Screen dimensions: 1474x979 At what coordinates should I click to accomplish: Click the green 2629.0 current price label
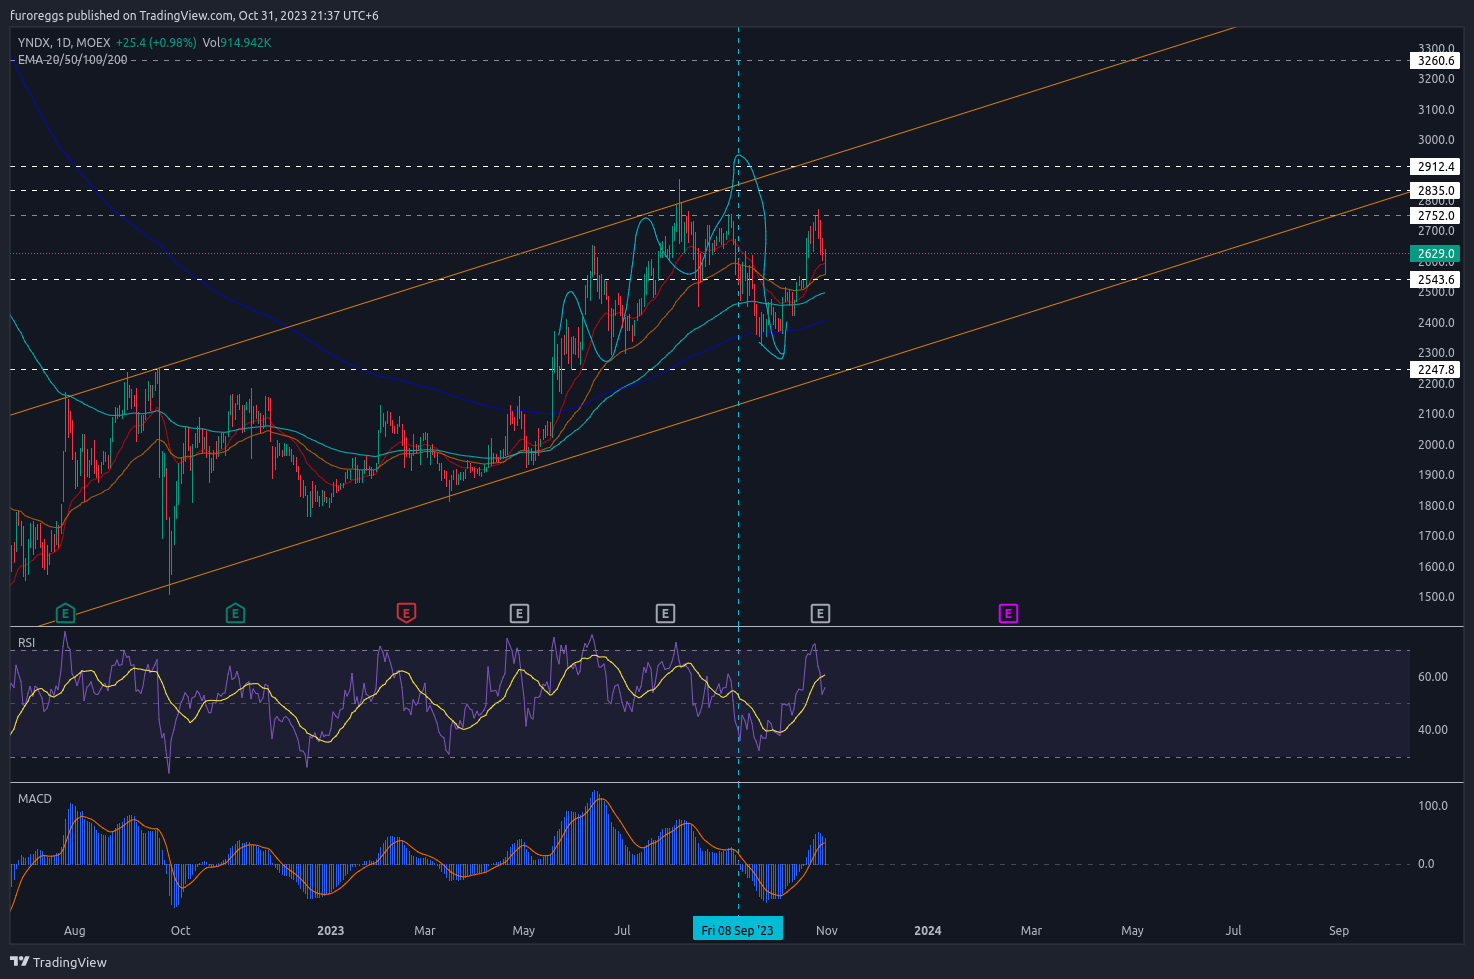tap(1436, 254)
